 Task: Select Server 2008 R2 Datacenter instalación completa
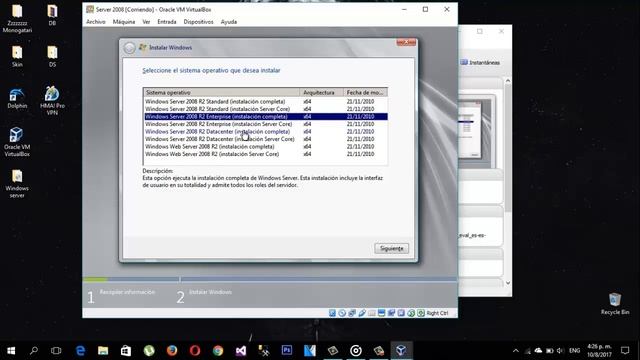coord(266,132)
